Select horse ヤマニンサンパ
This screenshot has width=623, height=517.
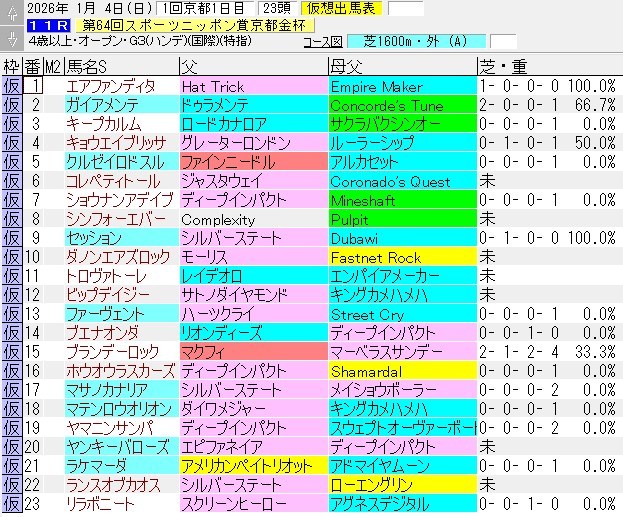click(122, 428)
